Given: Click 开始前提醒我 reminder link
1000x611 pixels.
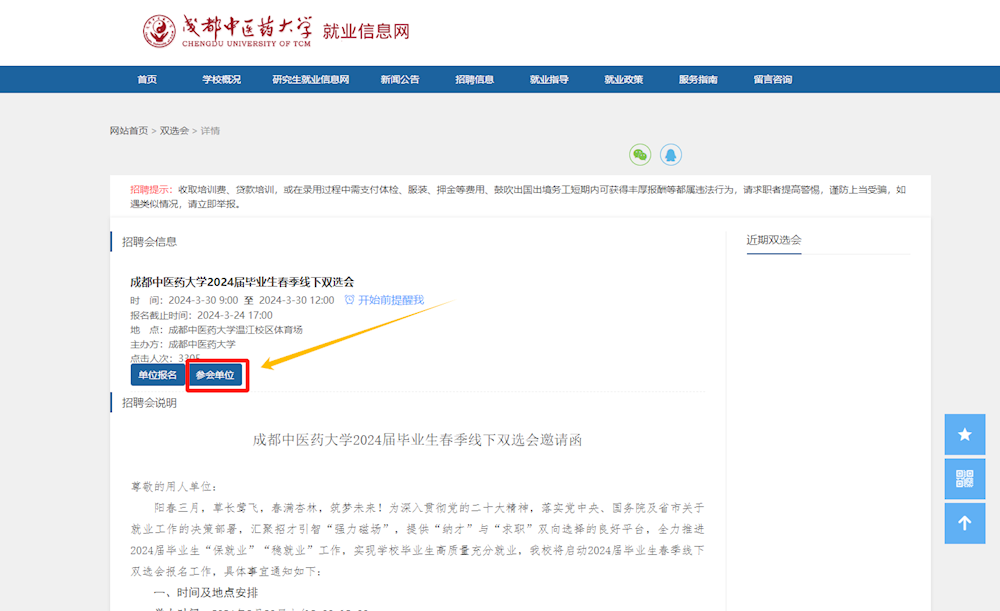Looking at the screenshot, I should pos(391,300).
